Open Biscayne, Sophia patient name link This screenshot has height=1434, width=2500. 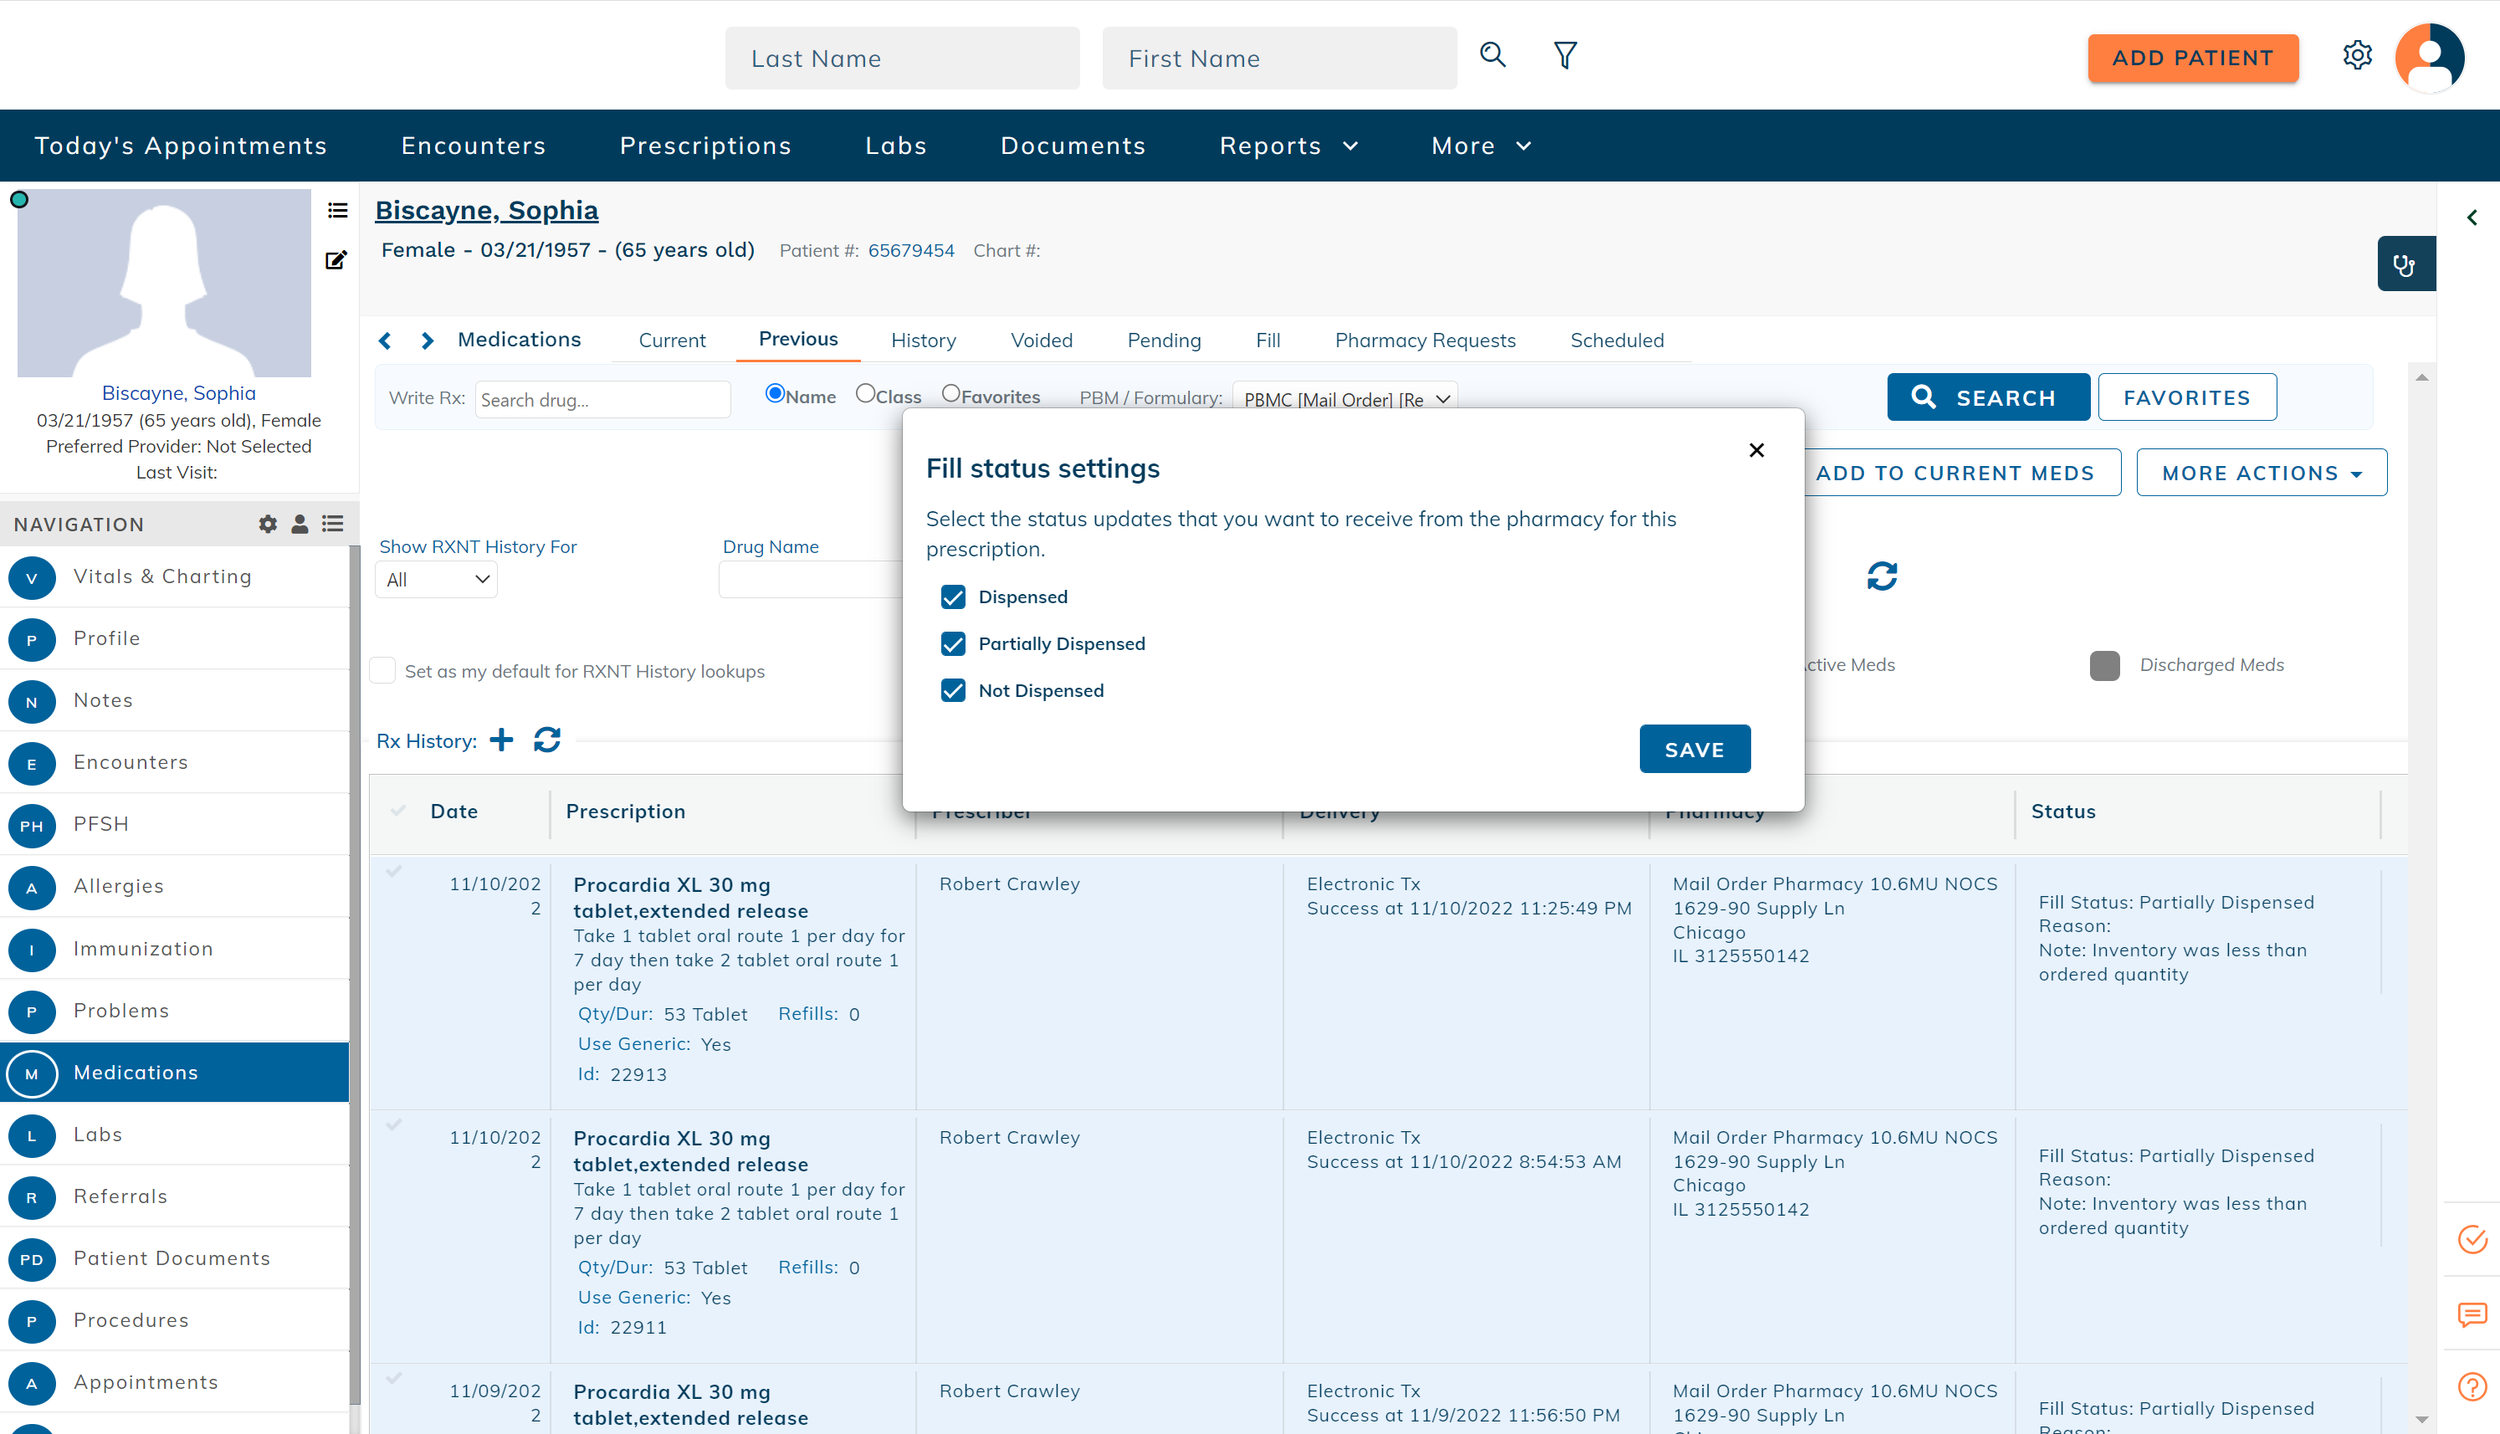point(486,210)
